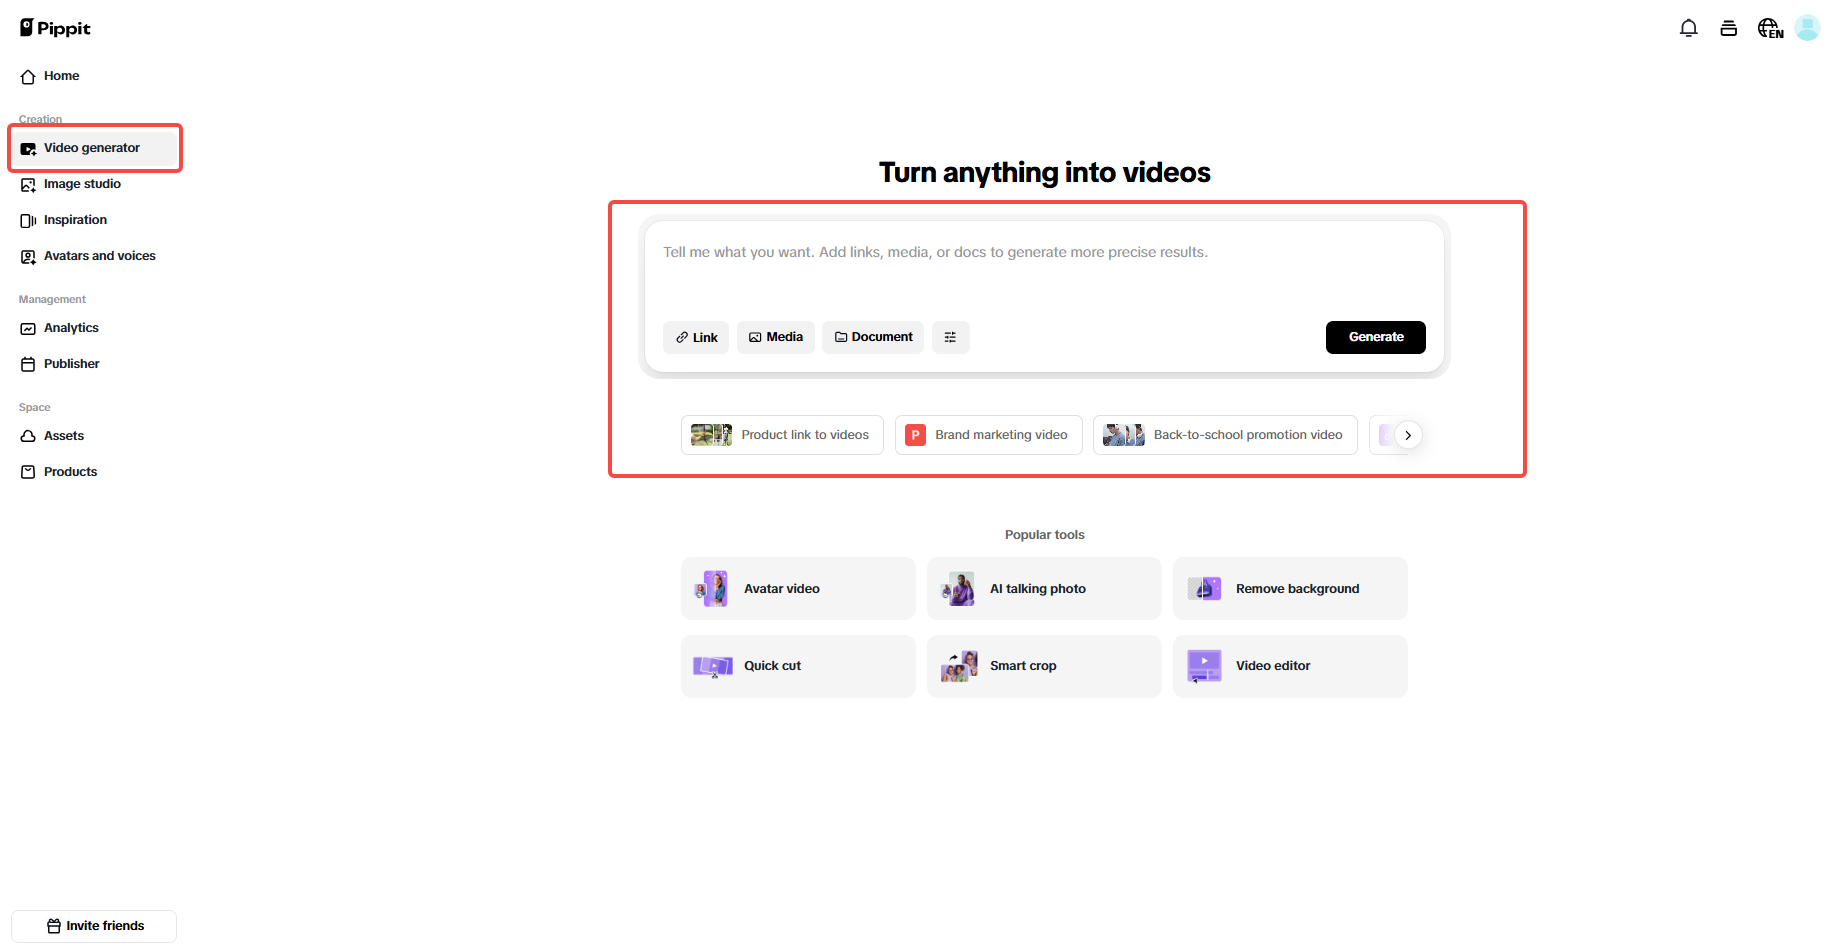Go to the Inspiration page
This screenshot has height=944, width=1839.
click(x=75, y=220)
